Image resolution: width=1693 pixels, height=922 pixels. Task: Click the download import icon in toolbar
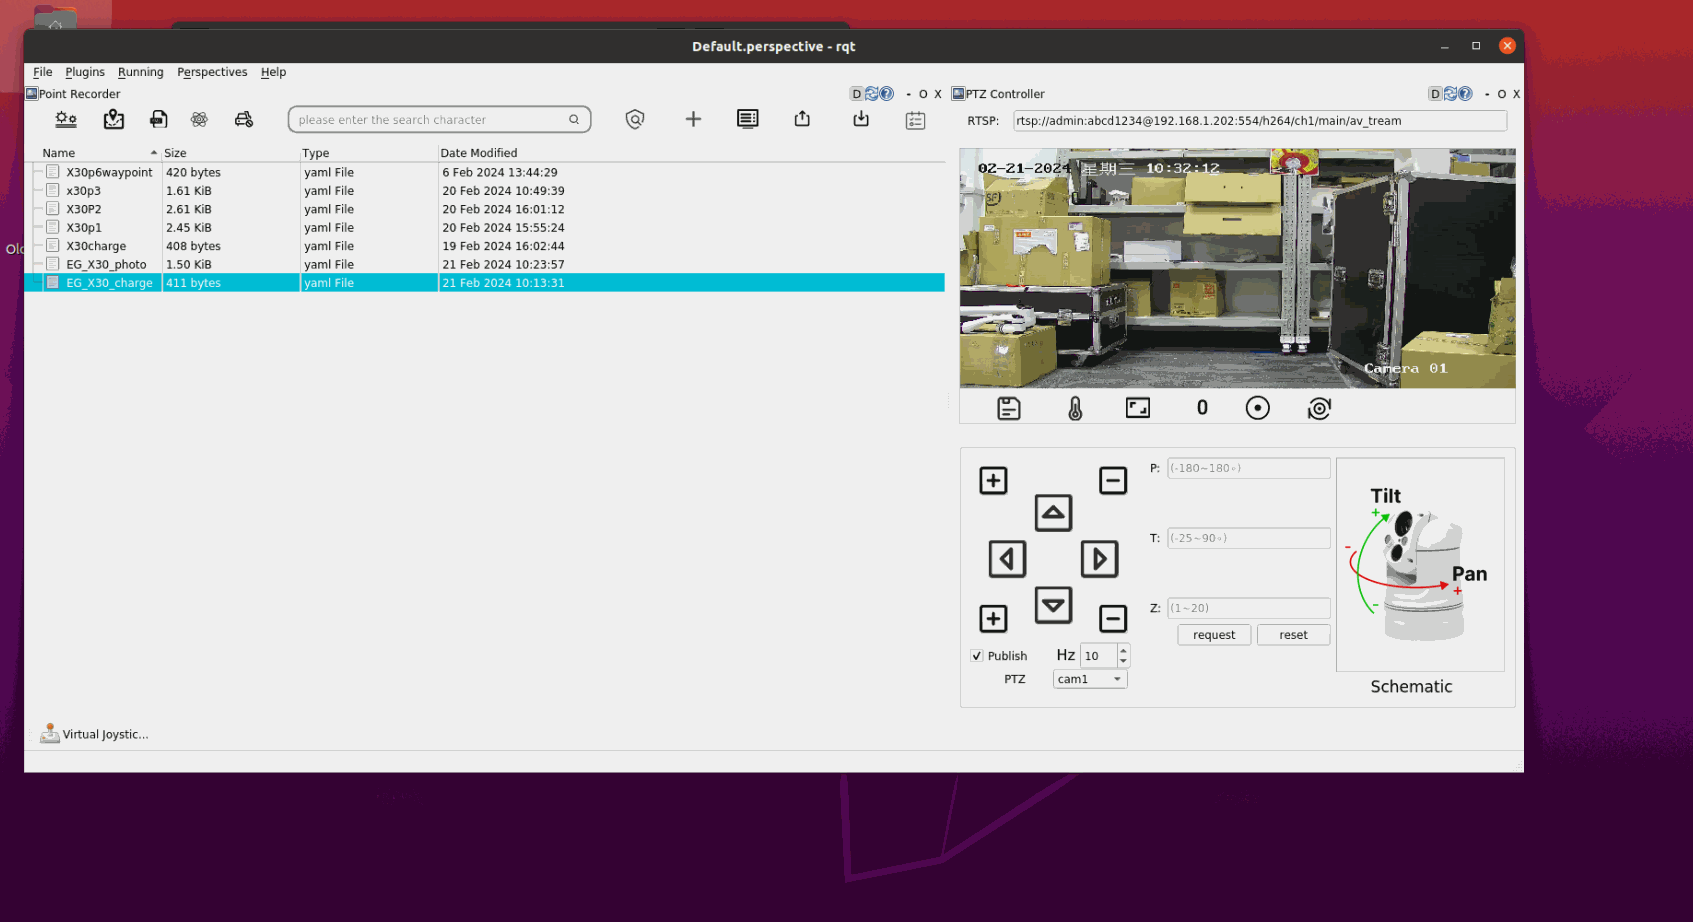[x=861, y=120]
